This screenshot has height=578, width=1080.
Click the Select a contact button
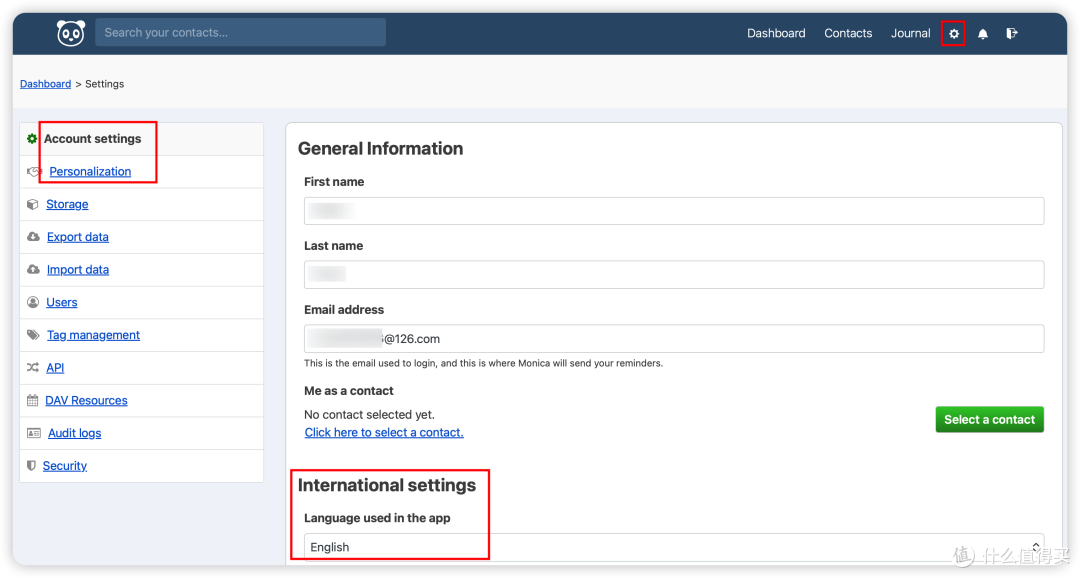coord(990,420)
